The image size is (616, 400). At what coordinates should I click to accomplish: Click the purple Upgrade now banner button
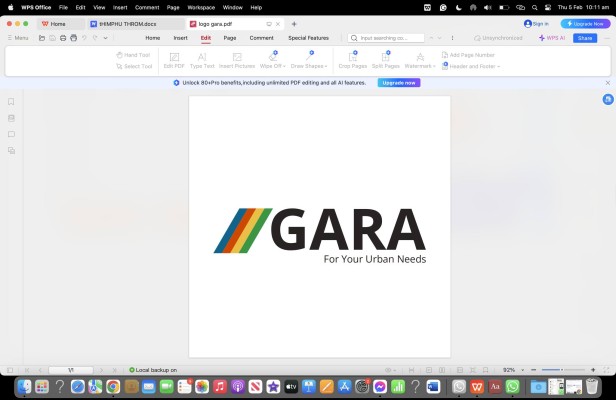tap(398, 83)
